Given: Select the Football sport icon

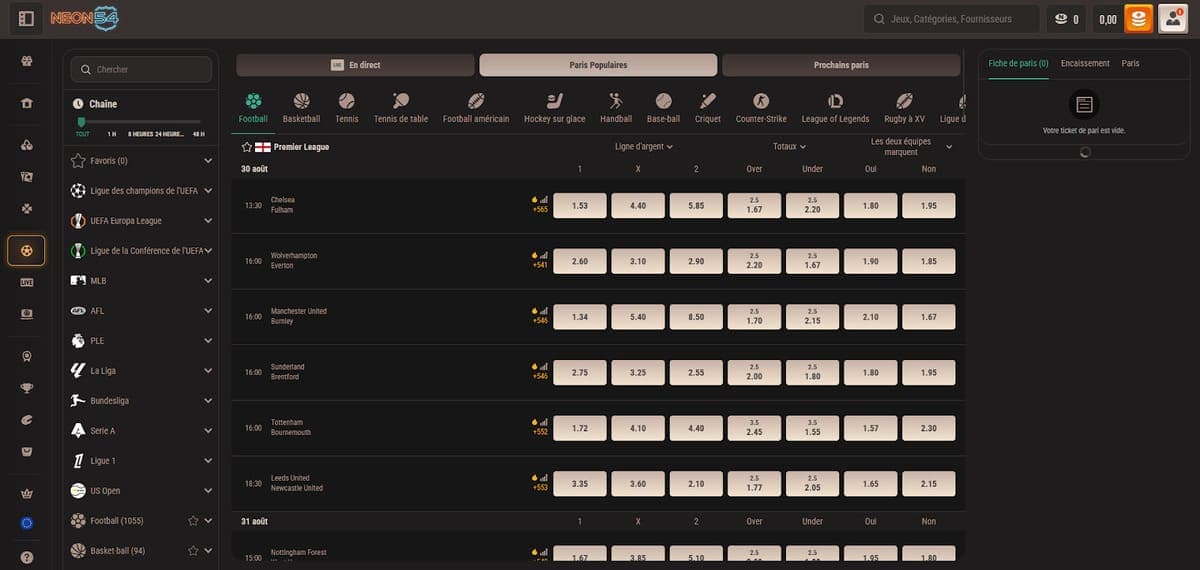Looking at the screenshot, I should click(x=253, y=101).
